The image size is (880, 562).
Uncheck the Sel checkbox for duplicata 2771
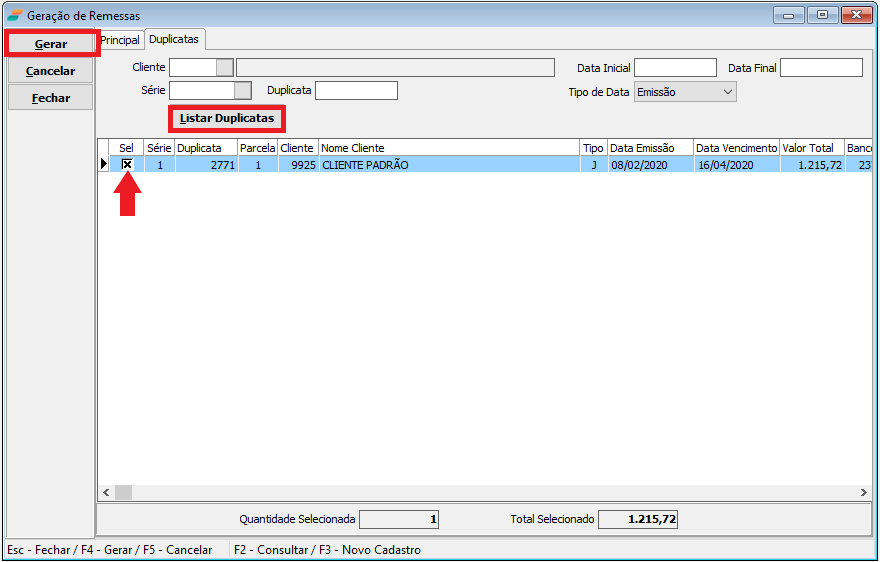pos(127,165)
